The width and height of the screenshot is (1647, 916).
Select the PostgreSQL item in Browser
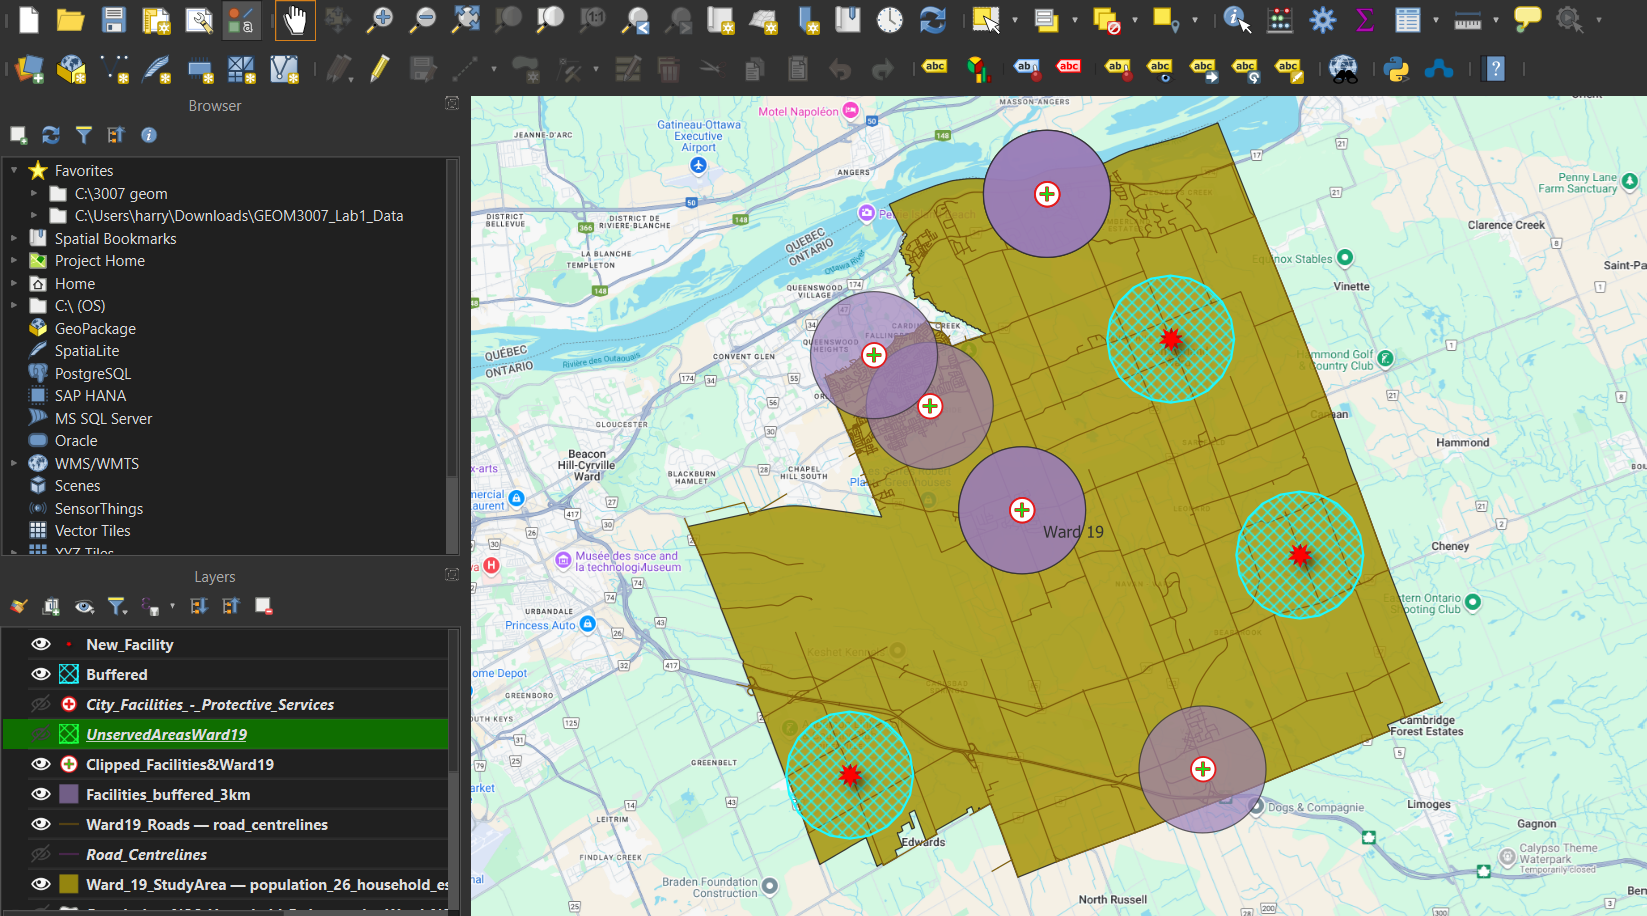[x=92, y=373]
